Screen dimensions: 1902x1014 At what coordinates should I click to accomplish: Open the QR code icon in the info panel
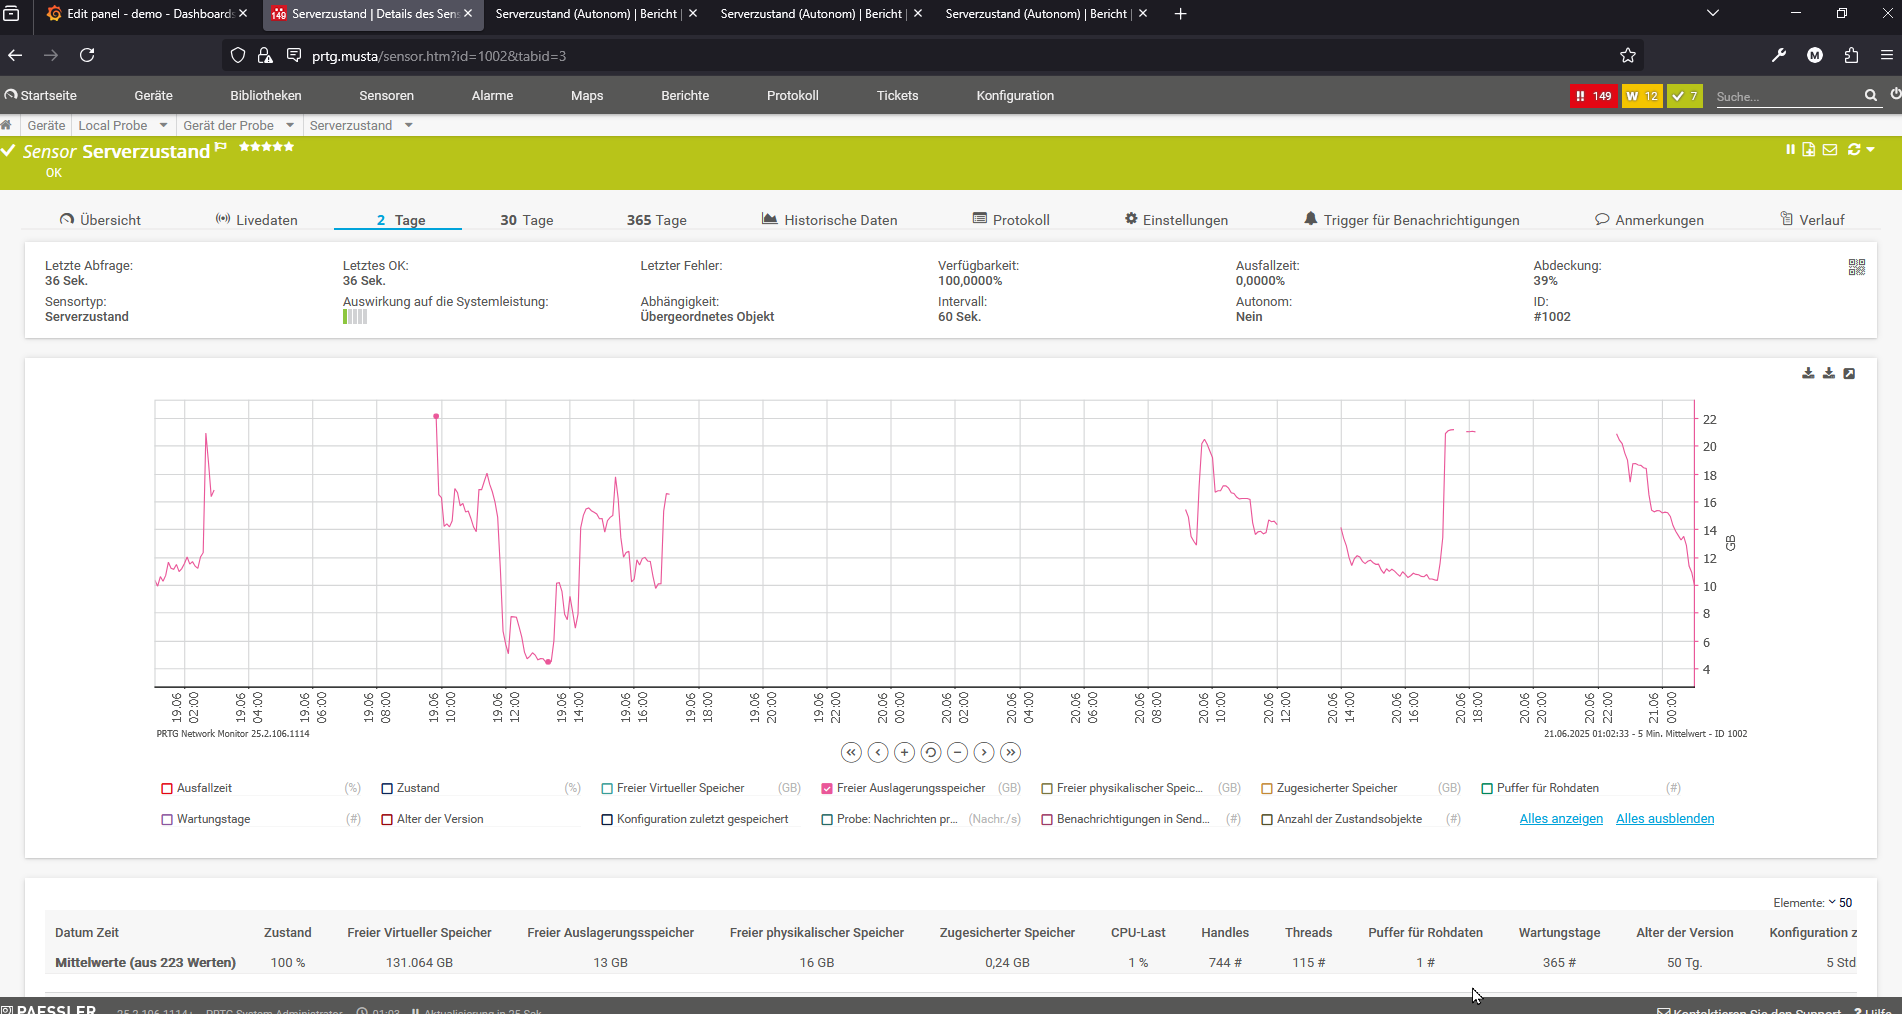[1857, 267]
